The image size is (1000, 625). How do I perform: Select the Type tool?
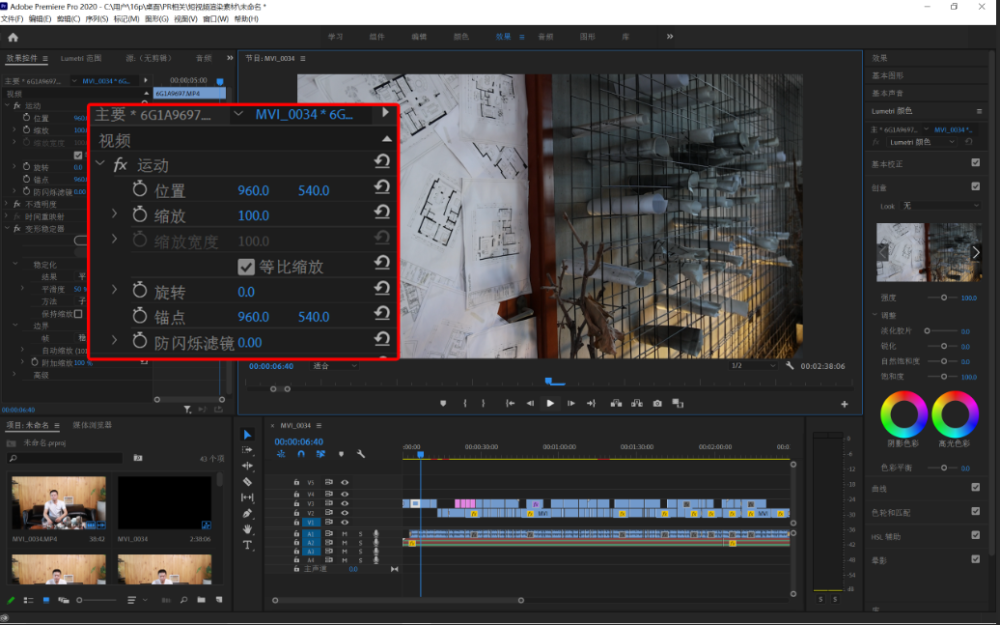[247, 545]
